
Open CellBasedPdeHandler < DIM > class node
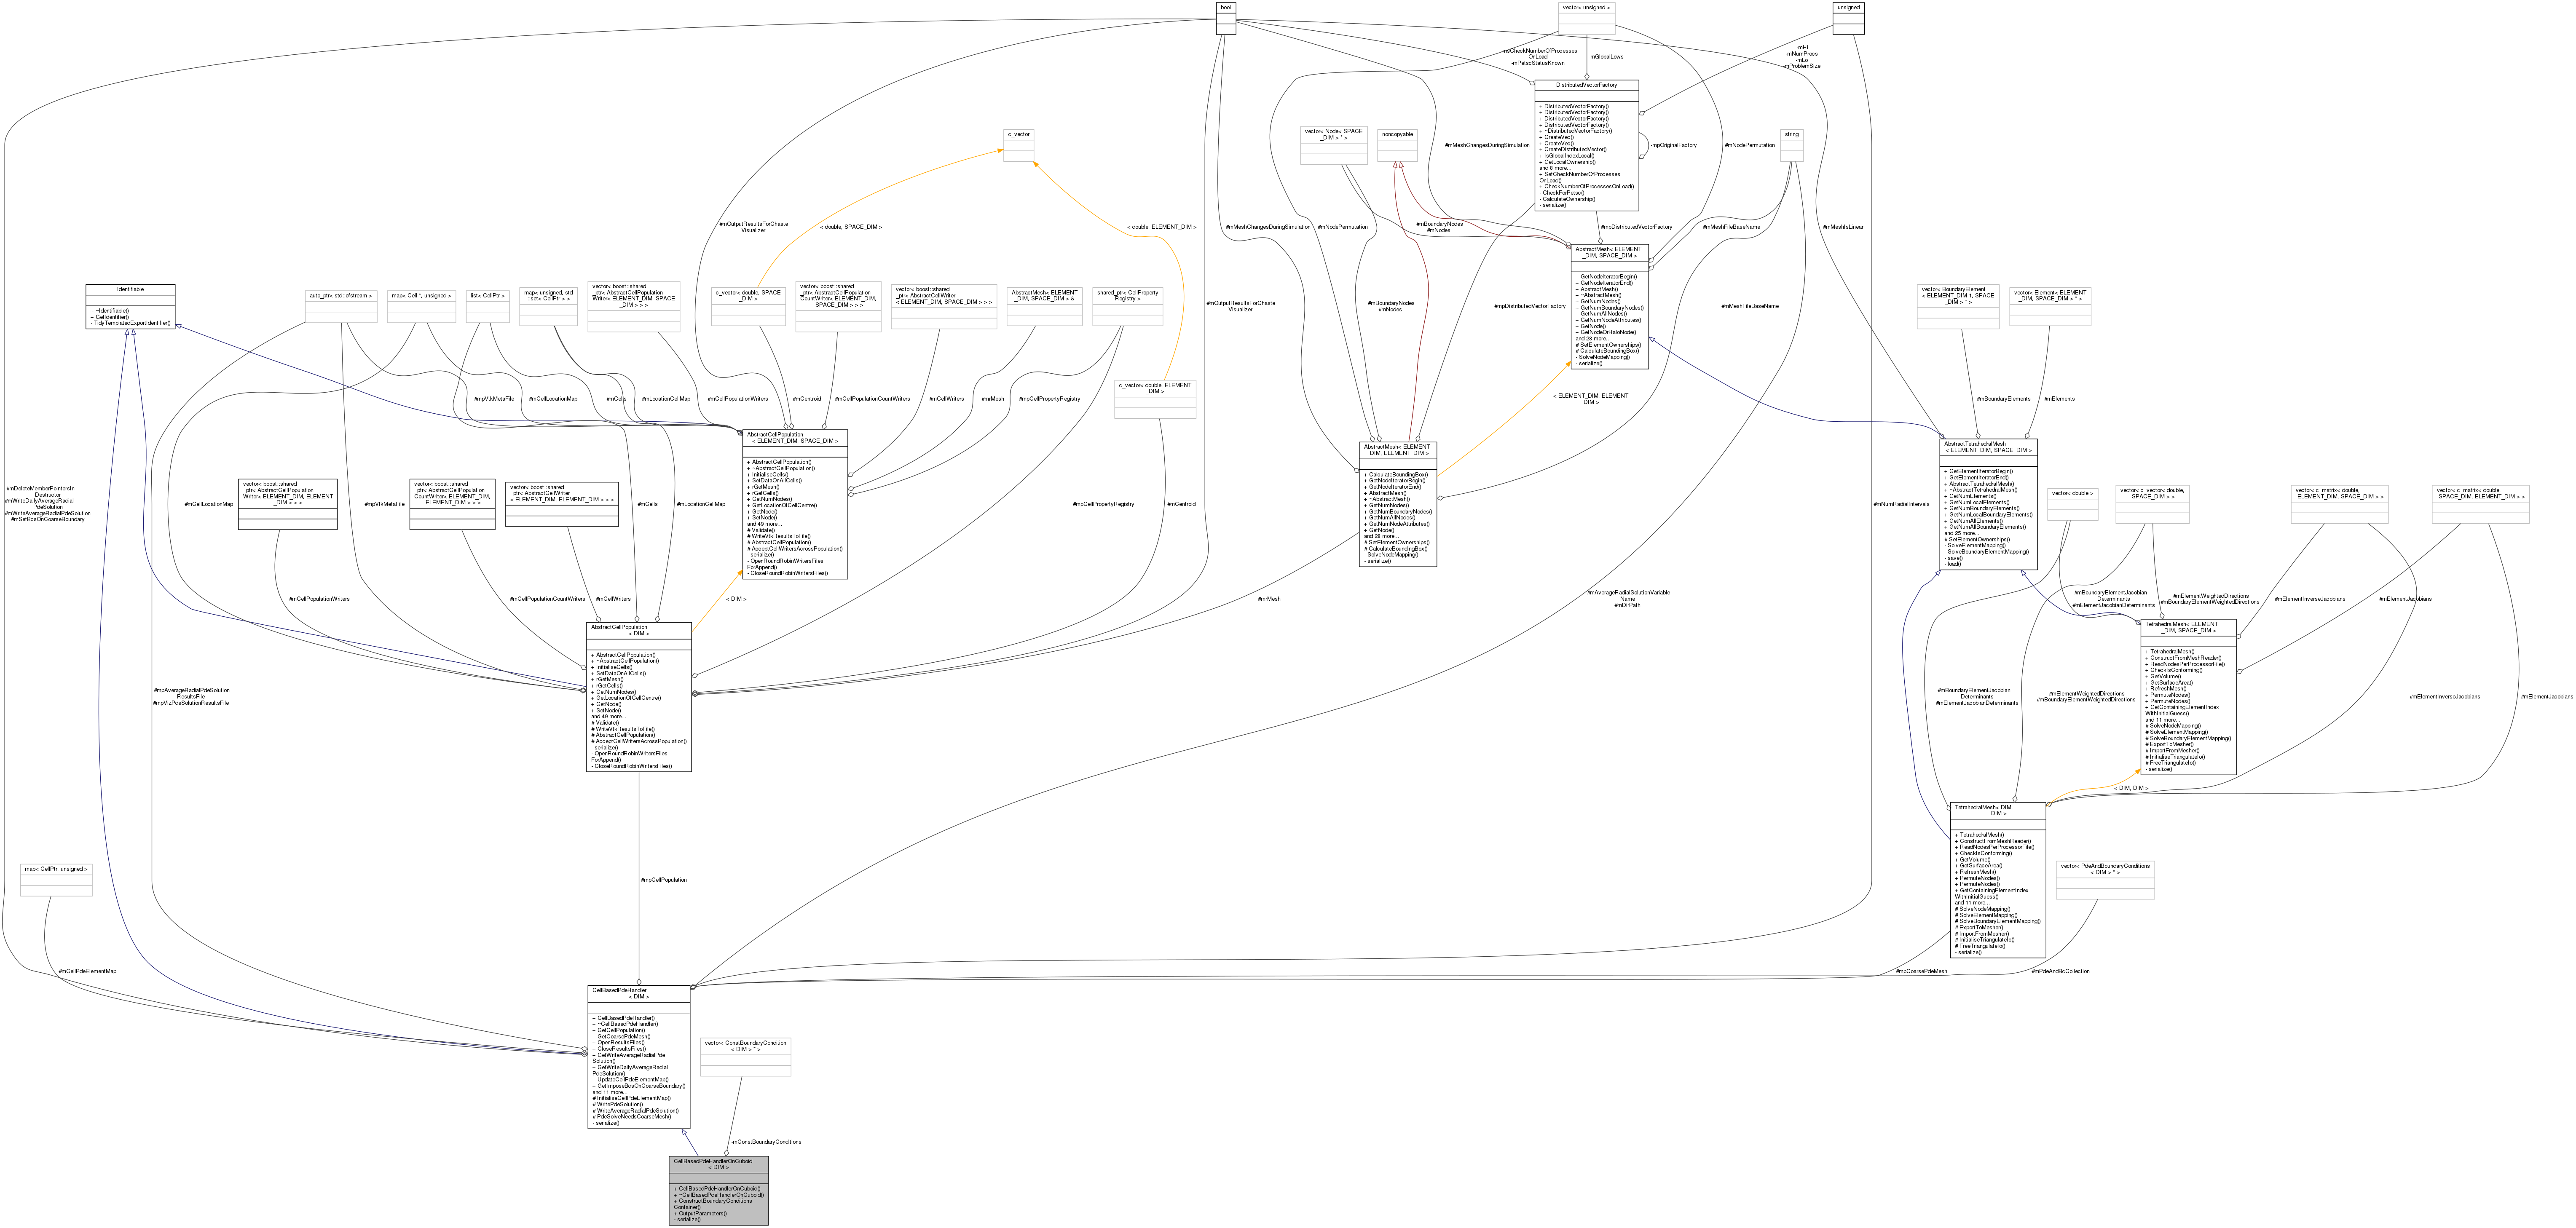point(639,1057)
